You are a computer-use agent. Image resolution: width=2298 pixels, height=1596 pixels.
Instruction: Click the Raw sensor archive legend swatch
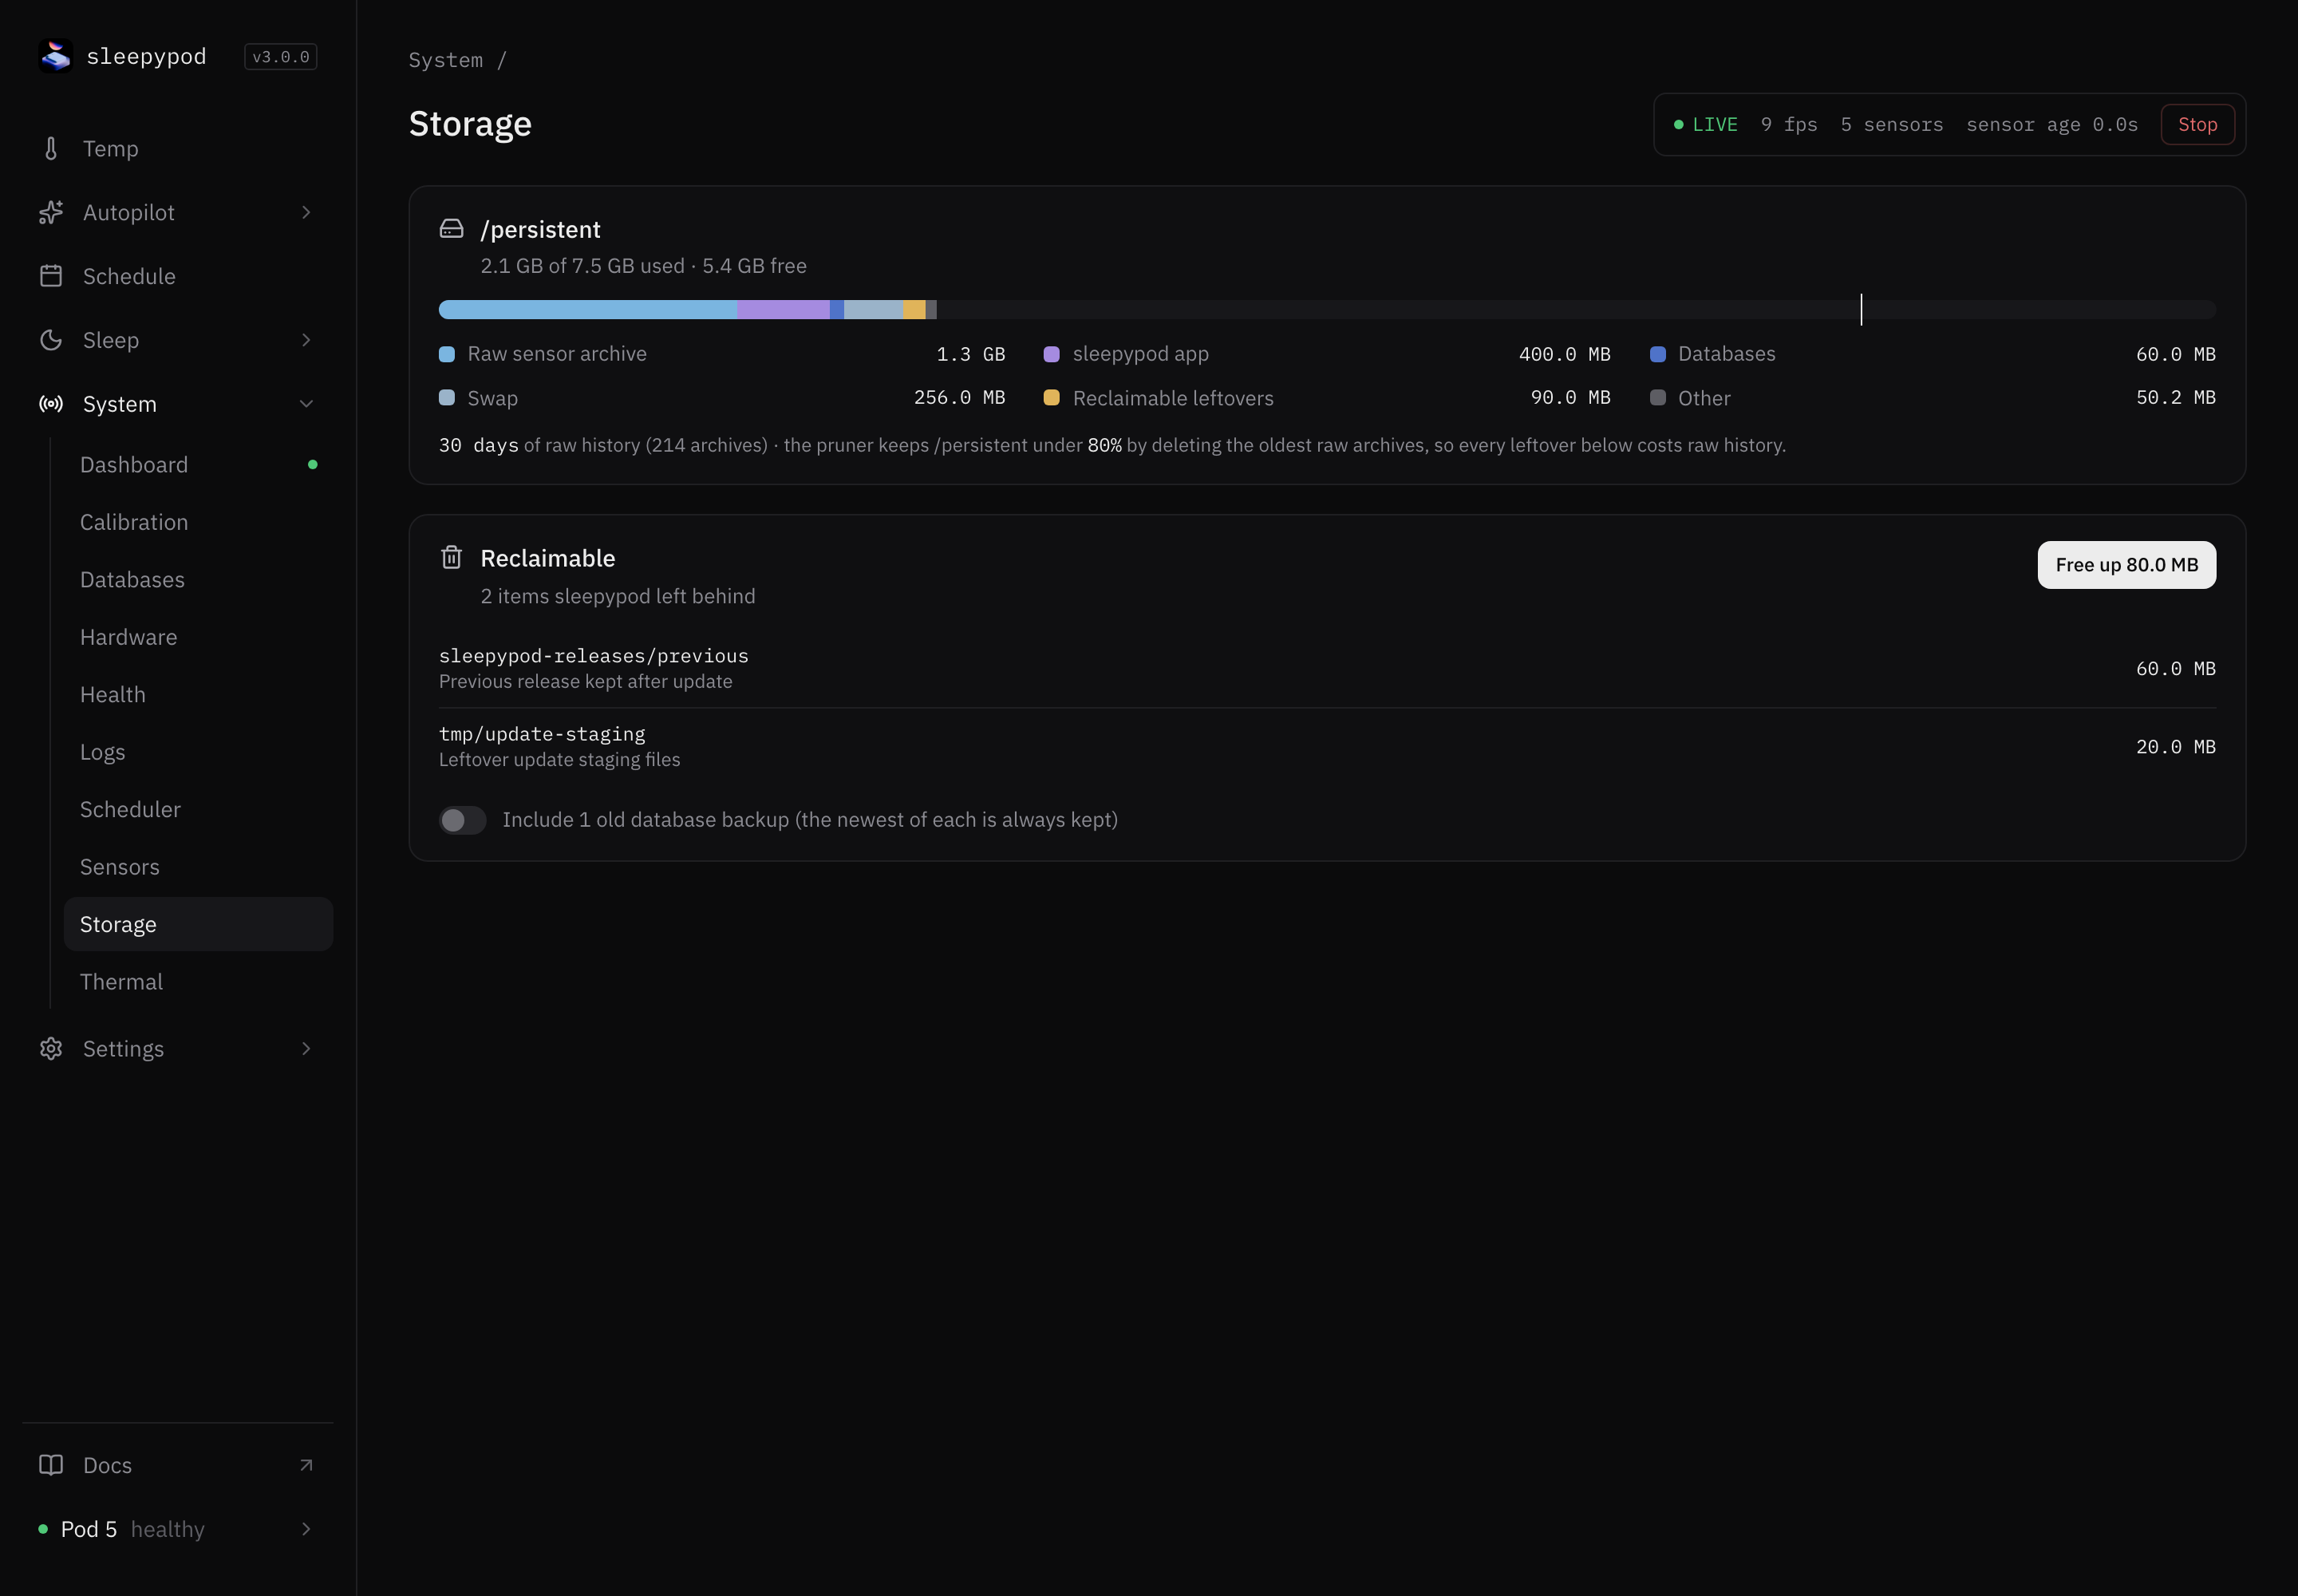tap(447, 354)
